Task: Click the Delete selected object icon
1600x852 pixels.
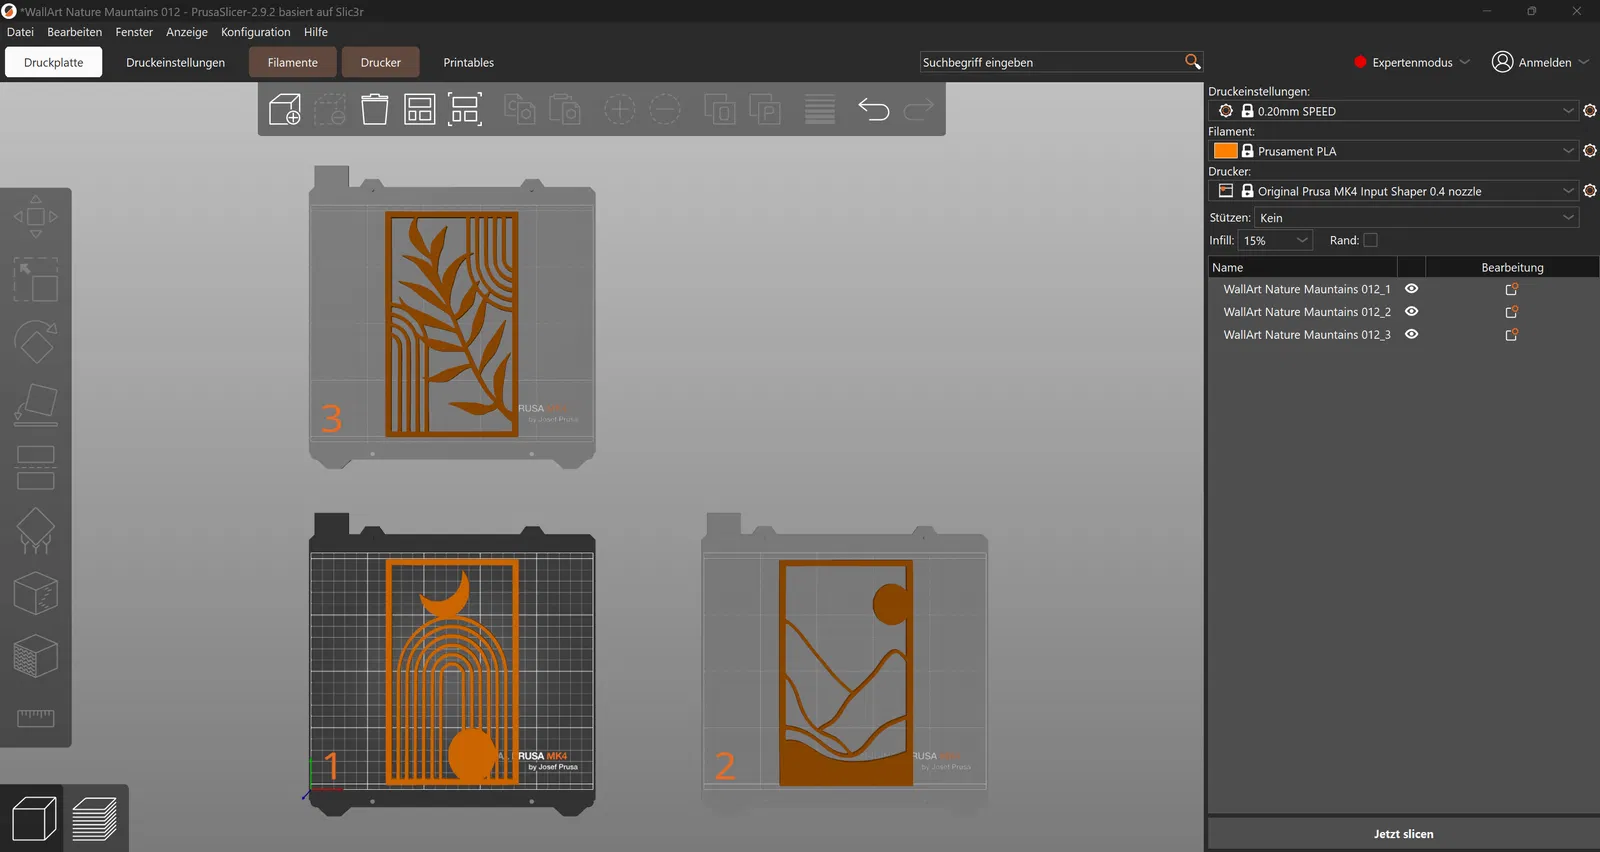Action: coord(330,109)
